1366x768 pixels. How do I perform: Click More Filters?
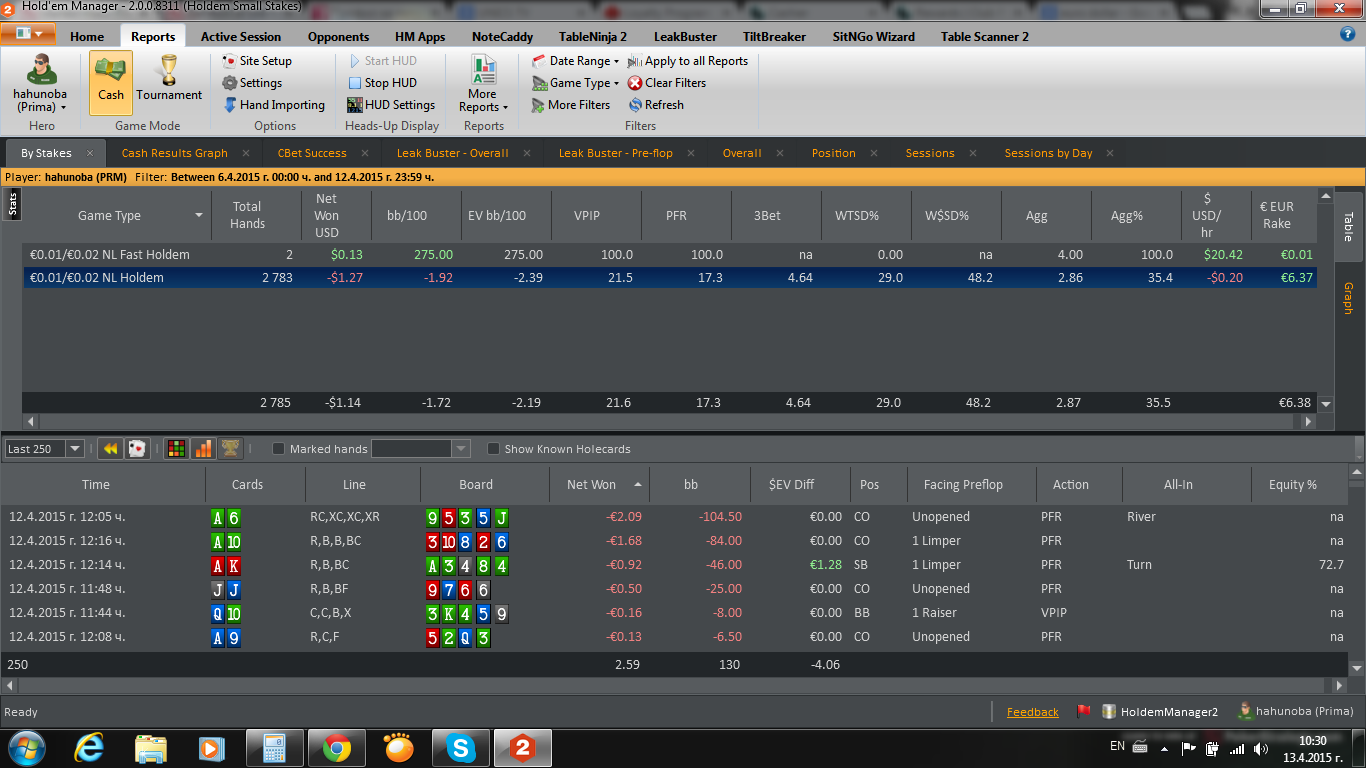[x=570, y=105]
